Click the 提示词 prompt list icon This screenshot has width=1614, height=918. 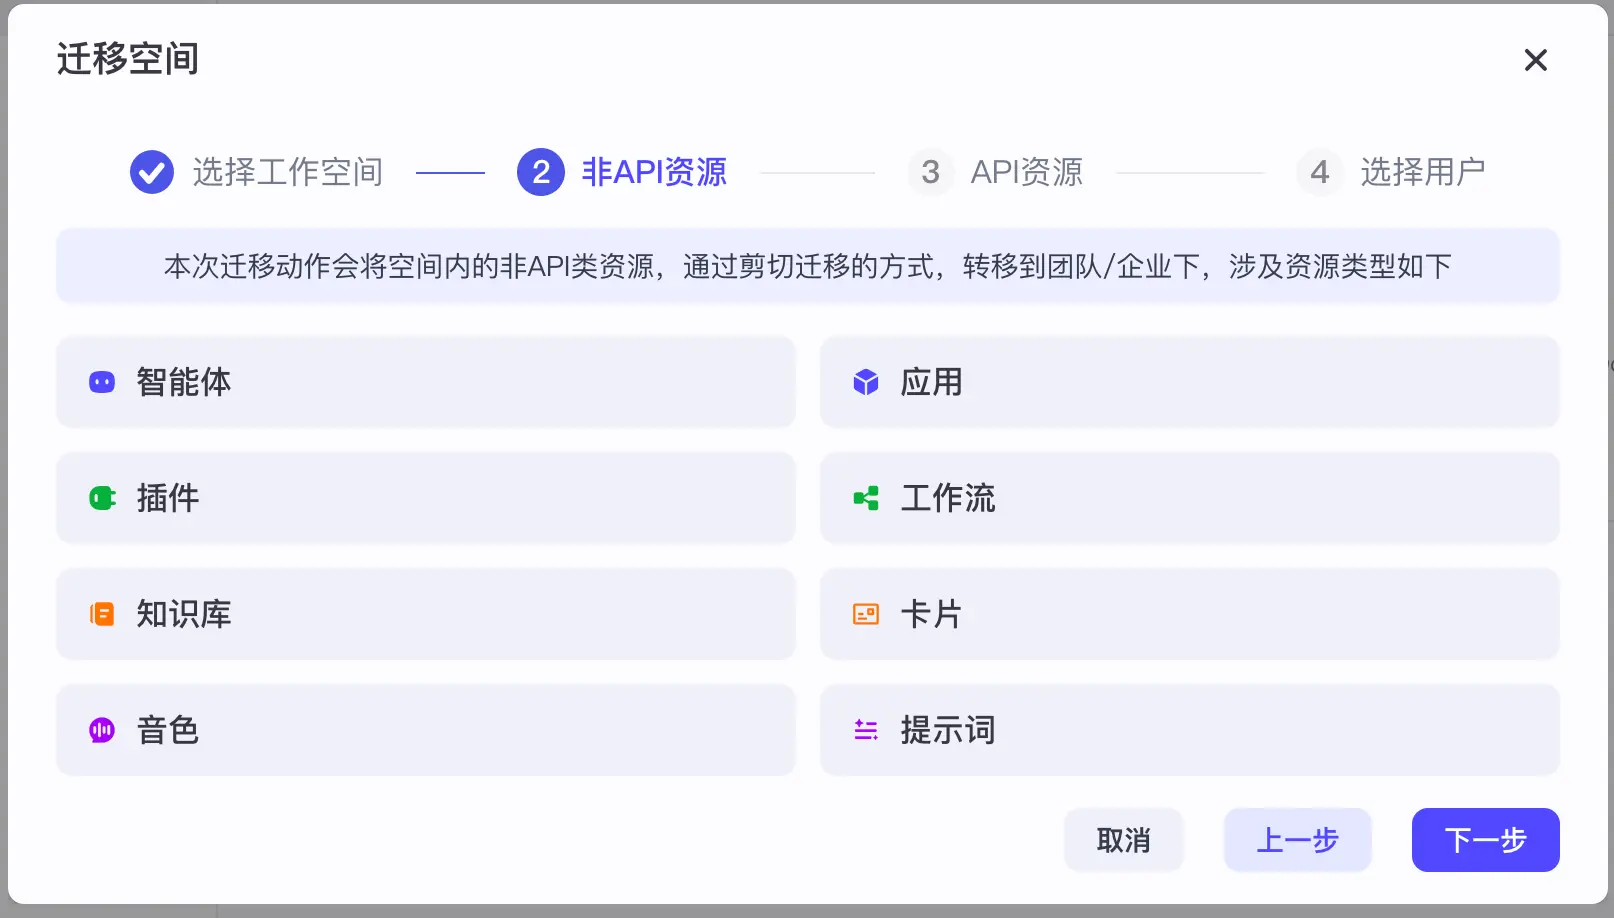click(866, 730)
